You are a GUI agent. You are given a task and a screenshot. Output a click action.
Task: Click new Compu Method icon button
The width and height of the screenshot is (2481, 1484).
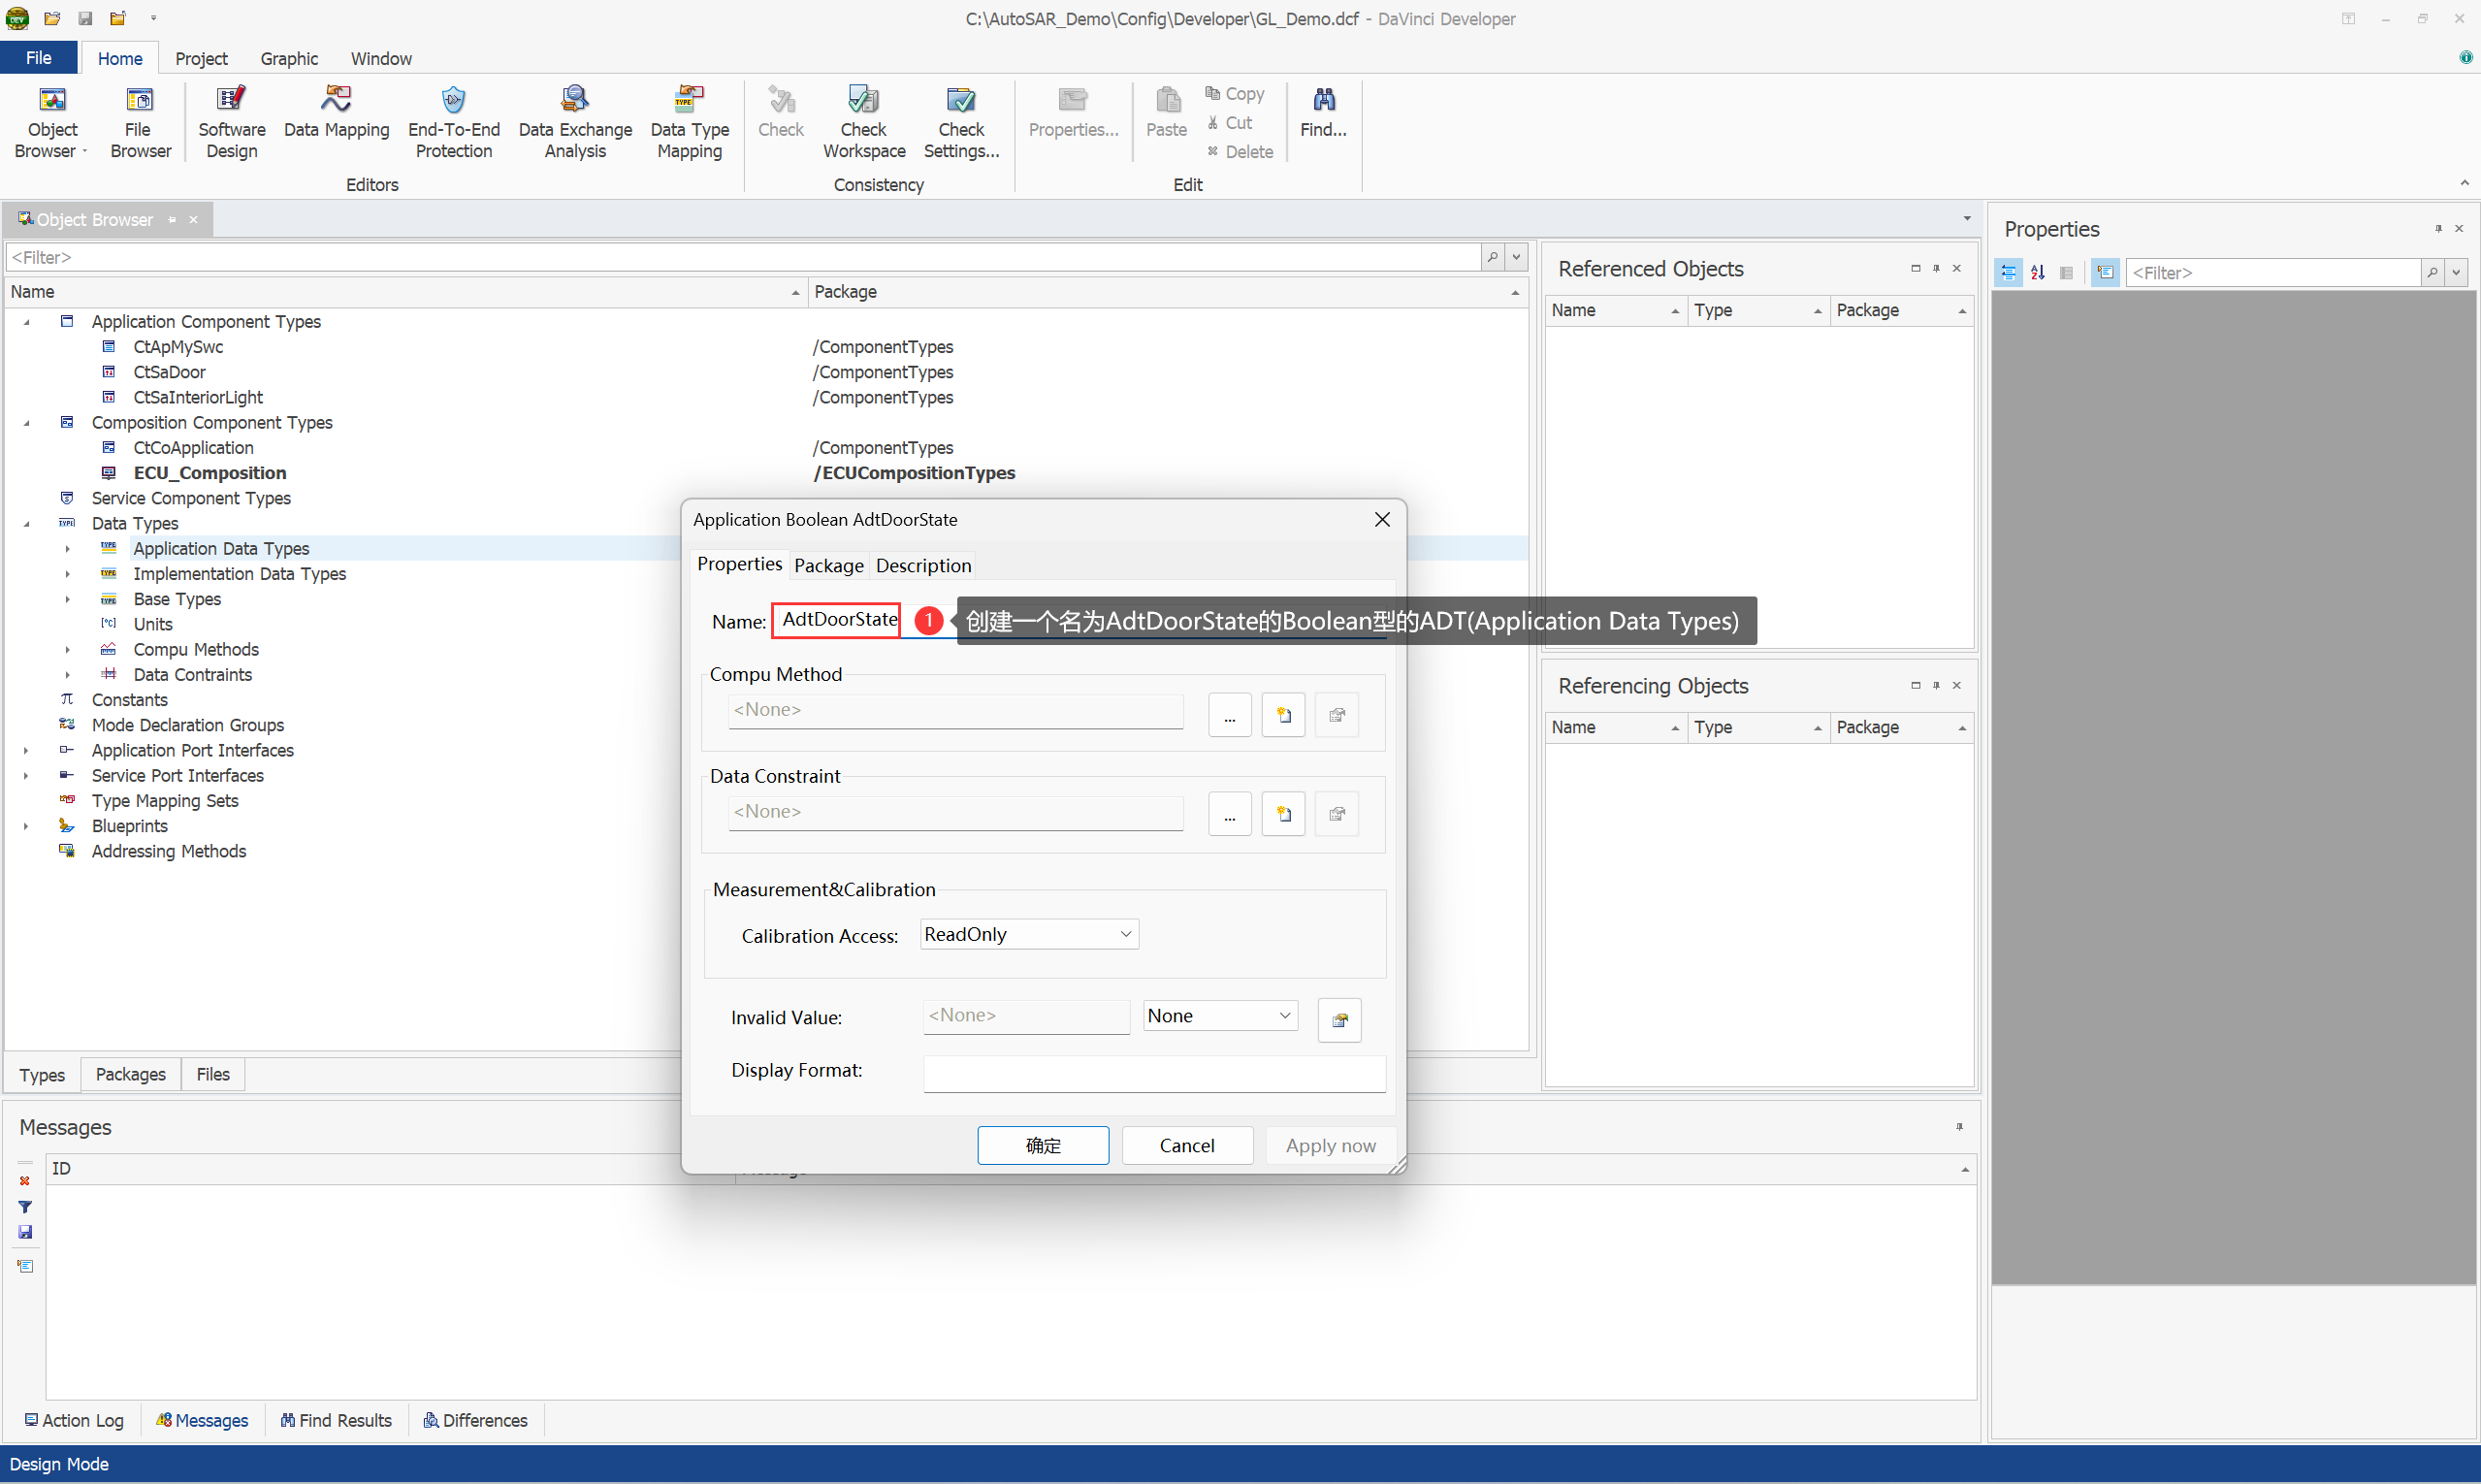click(1283, 715)
